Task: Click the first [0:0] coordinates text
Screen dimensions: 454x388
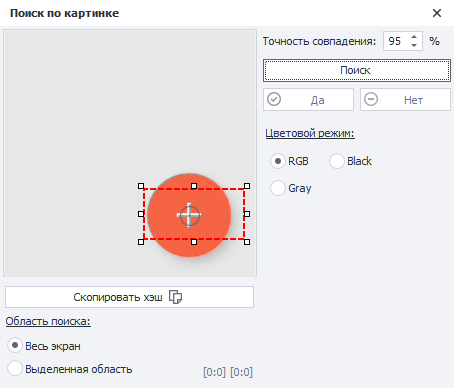Action: (214, 372)
